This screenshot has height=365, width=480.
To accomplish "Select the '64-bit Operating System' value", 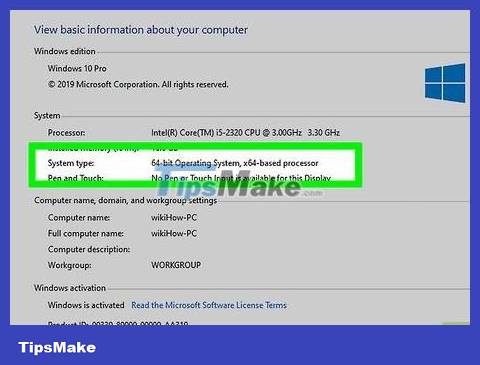I will (x=235, y=163).
